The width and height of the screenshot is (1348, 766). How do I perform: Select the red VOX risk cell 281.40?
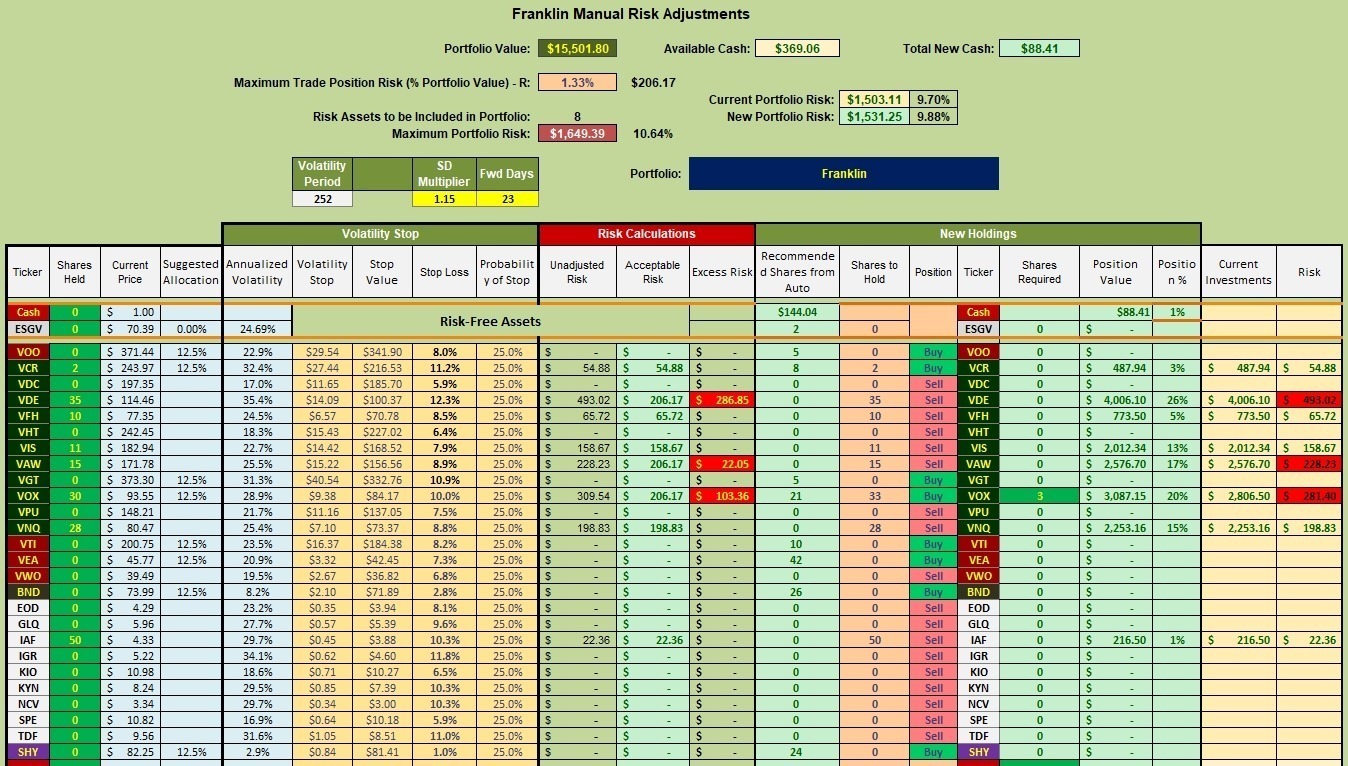(x=1309, y=496)
